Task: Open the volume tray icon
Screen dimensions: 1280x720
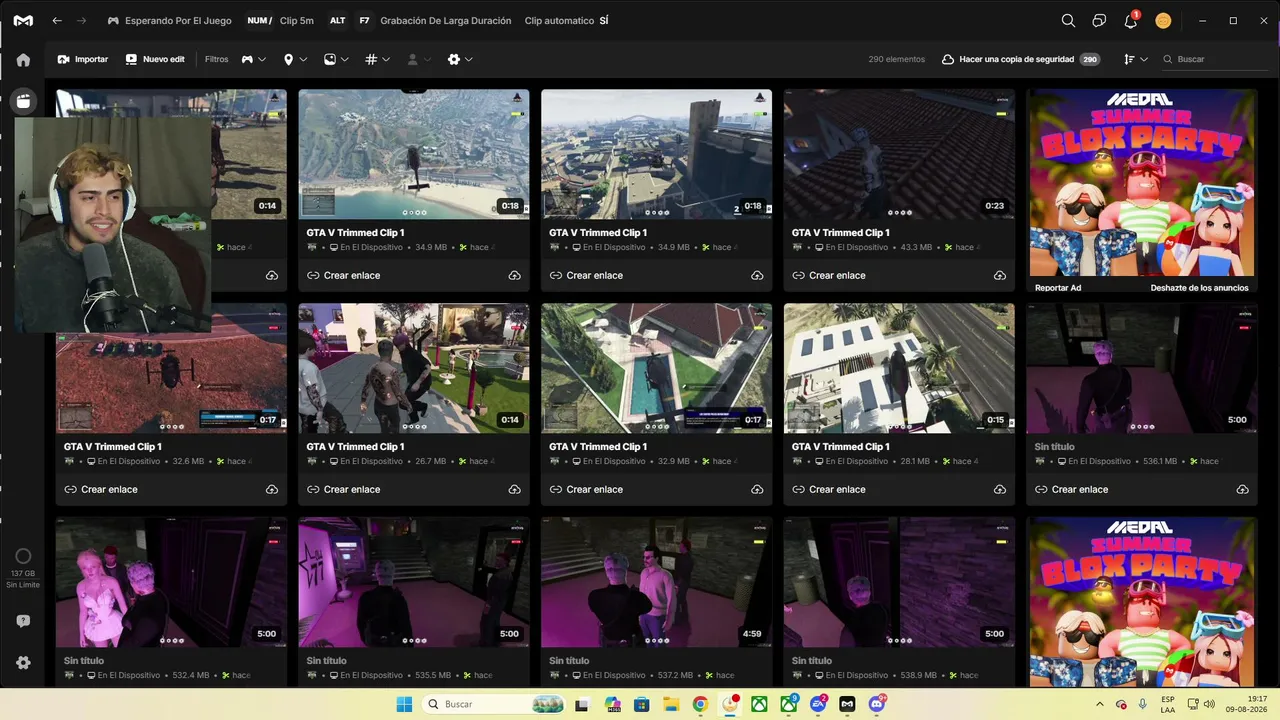Action: tap(1209, 704)
